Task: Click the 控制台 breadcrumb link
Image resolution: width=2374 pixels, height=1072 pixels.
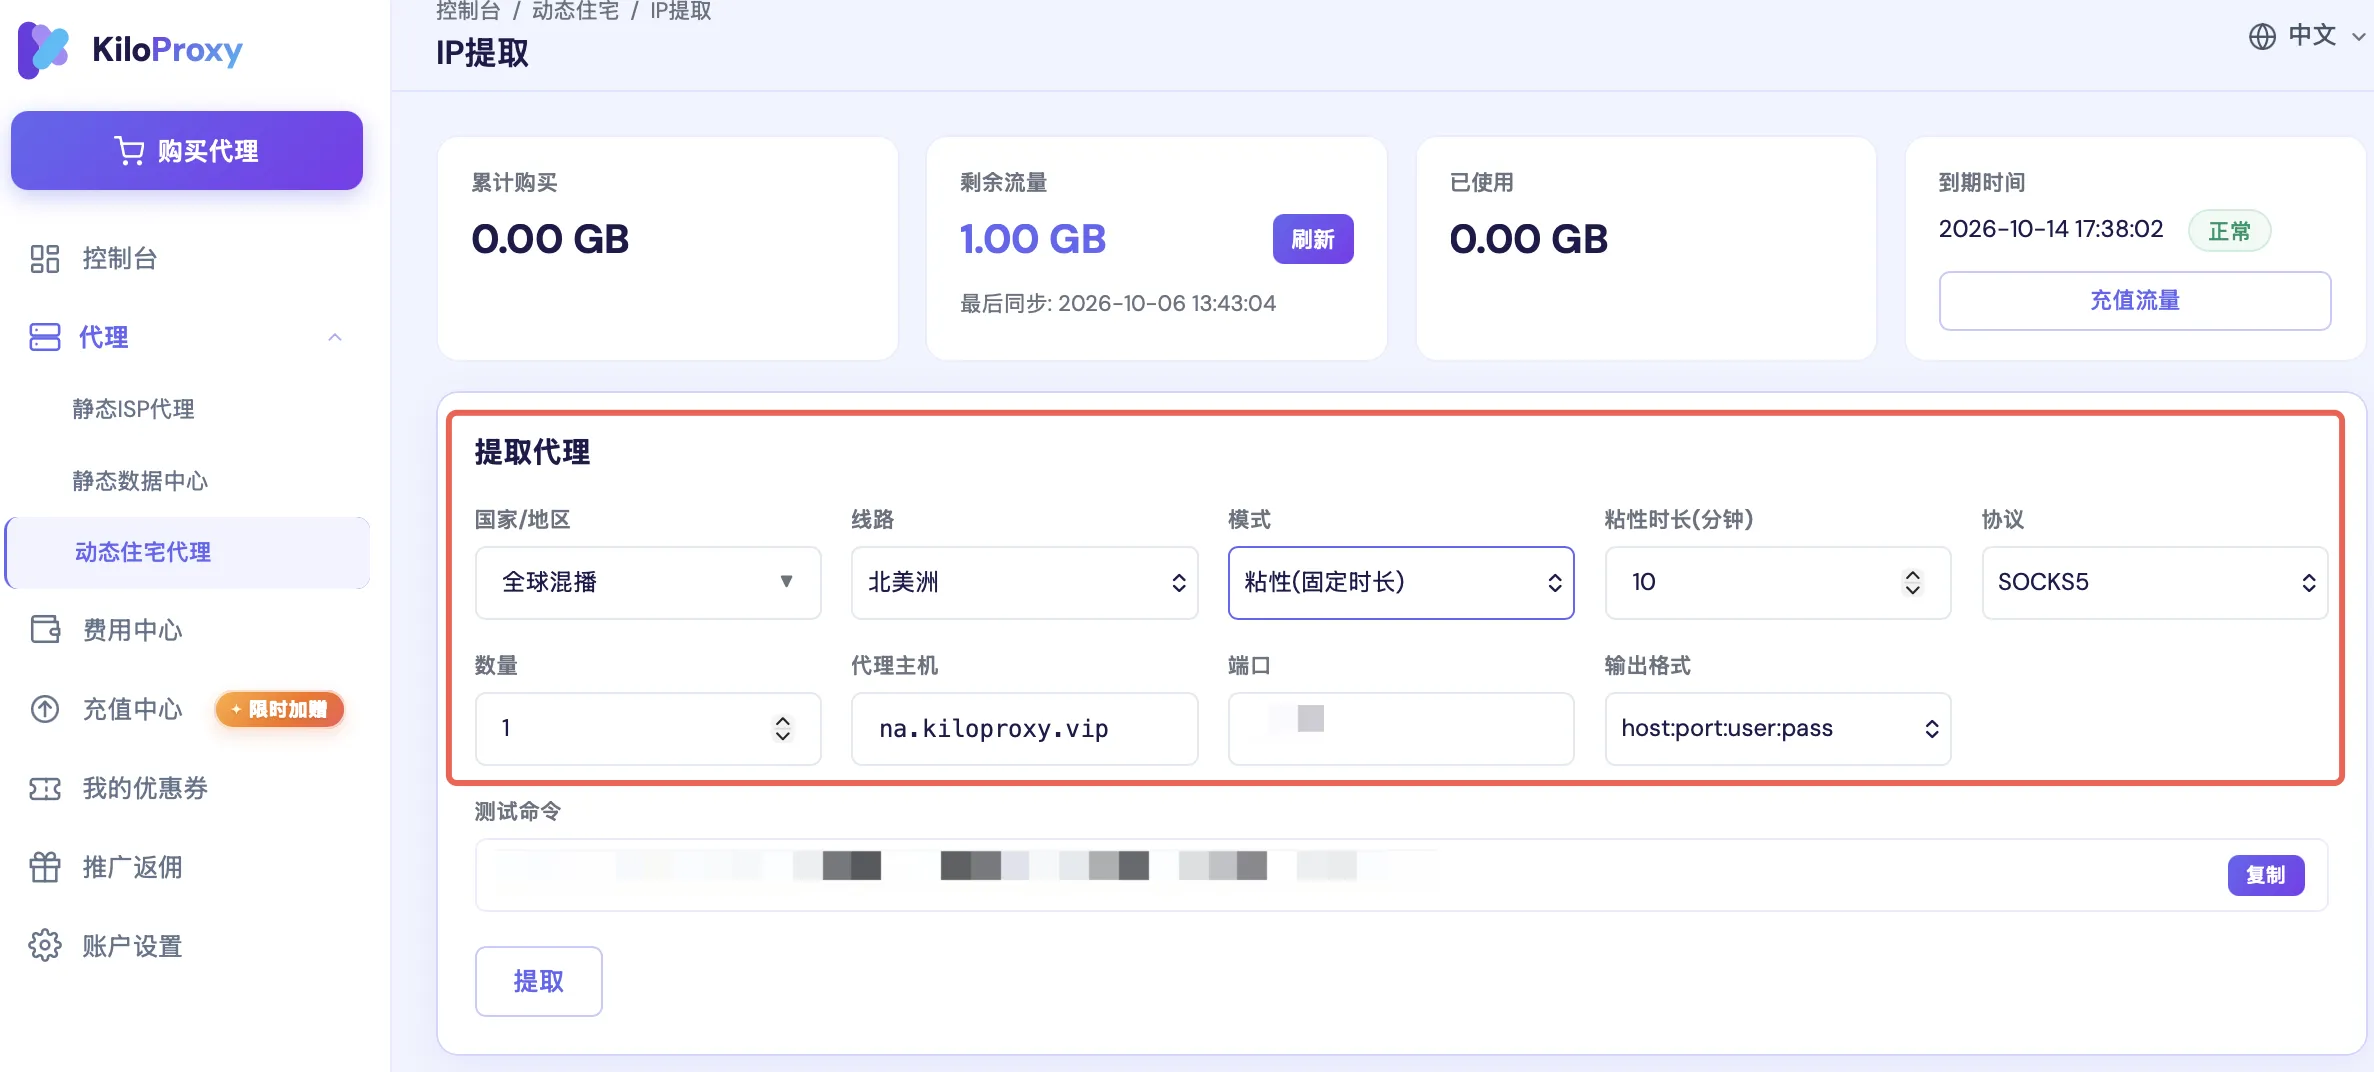Action: coord(468,11)
